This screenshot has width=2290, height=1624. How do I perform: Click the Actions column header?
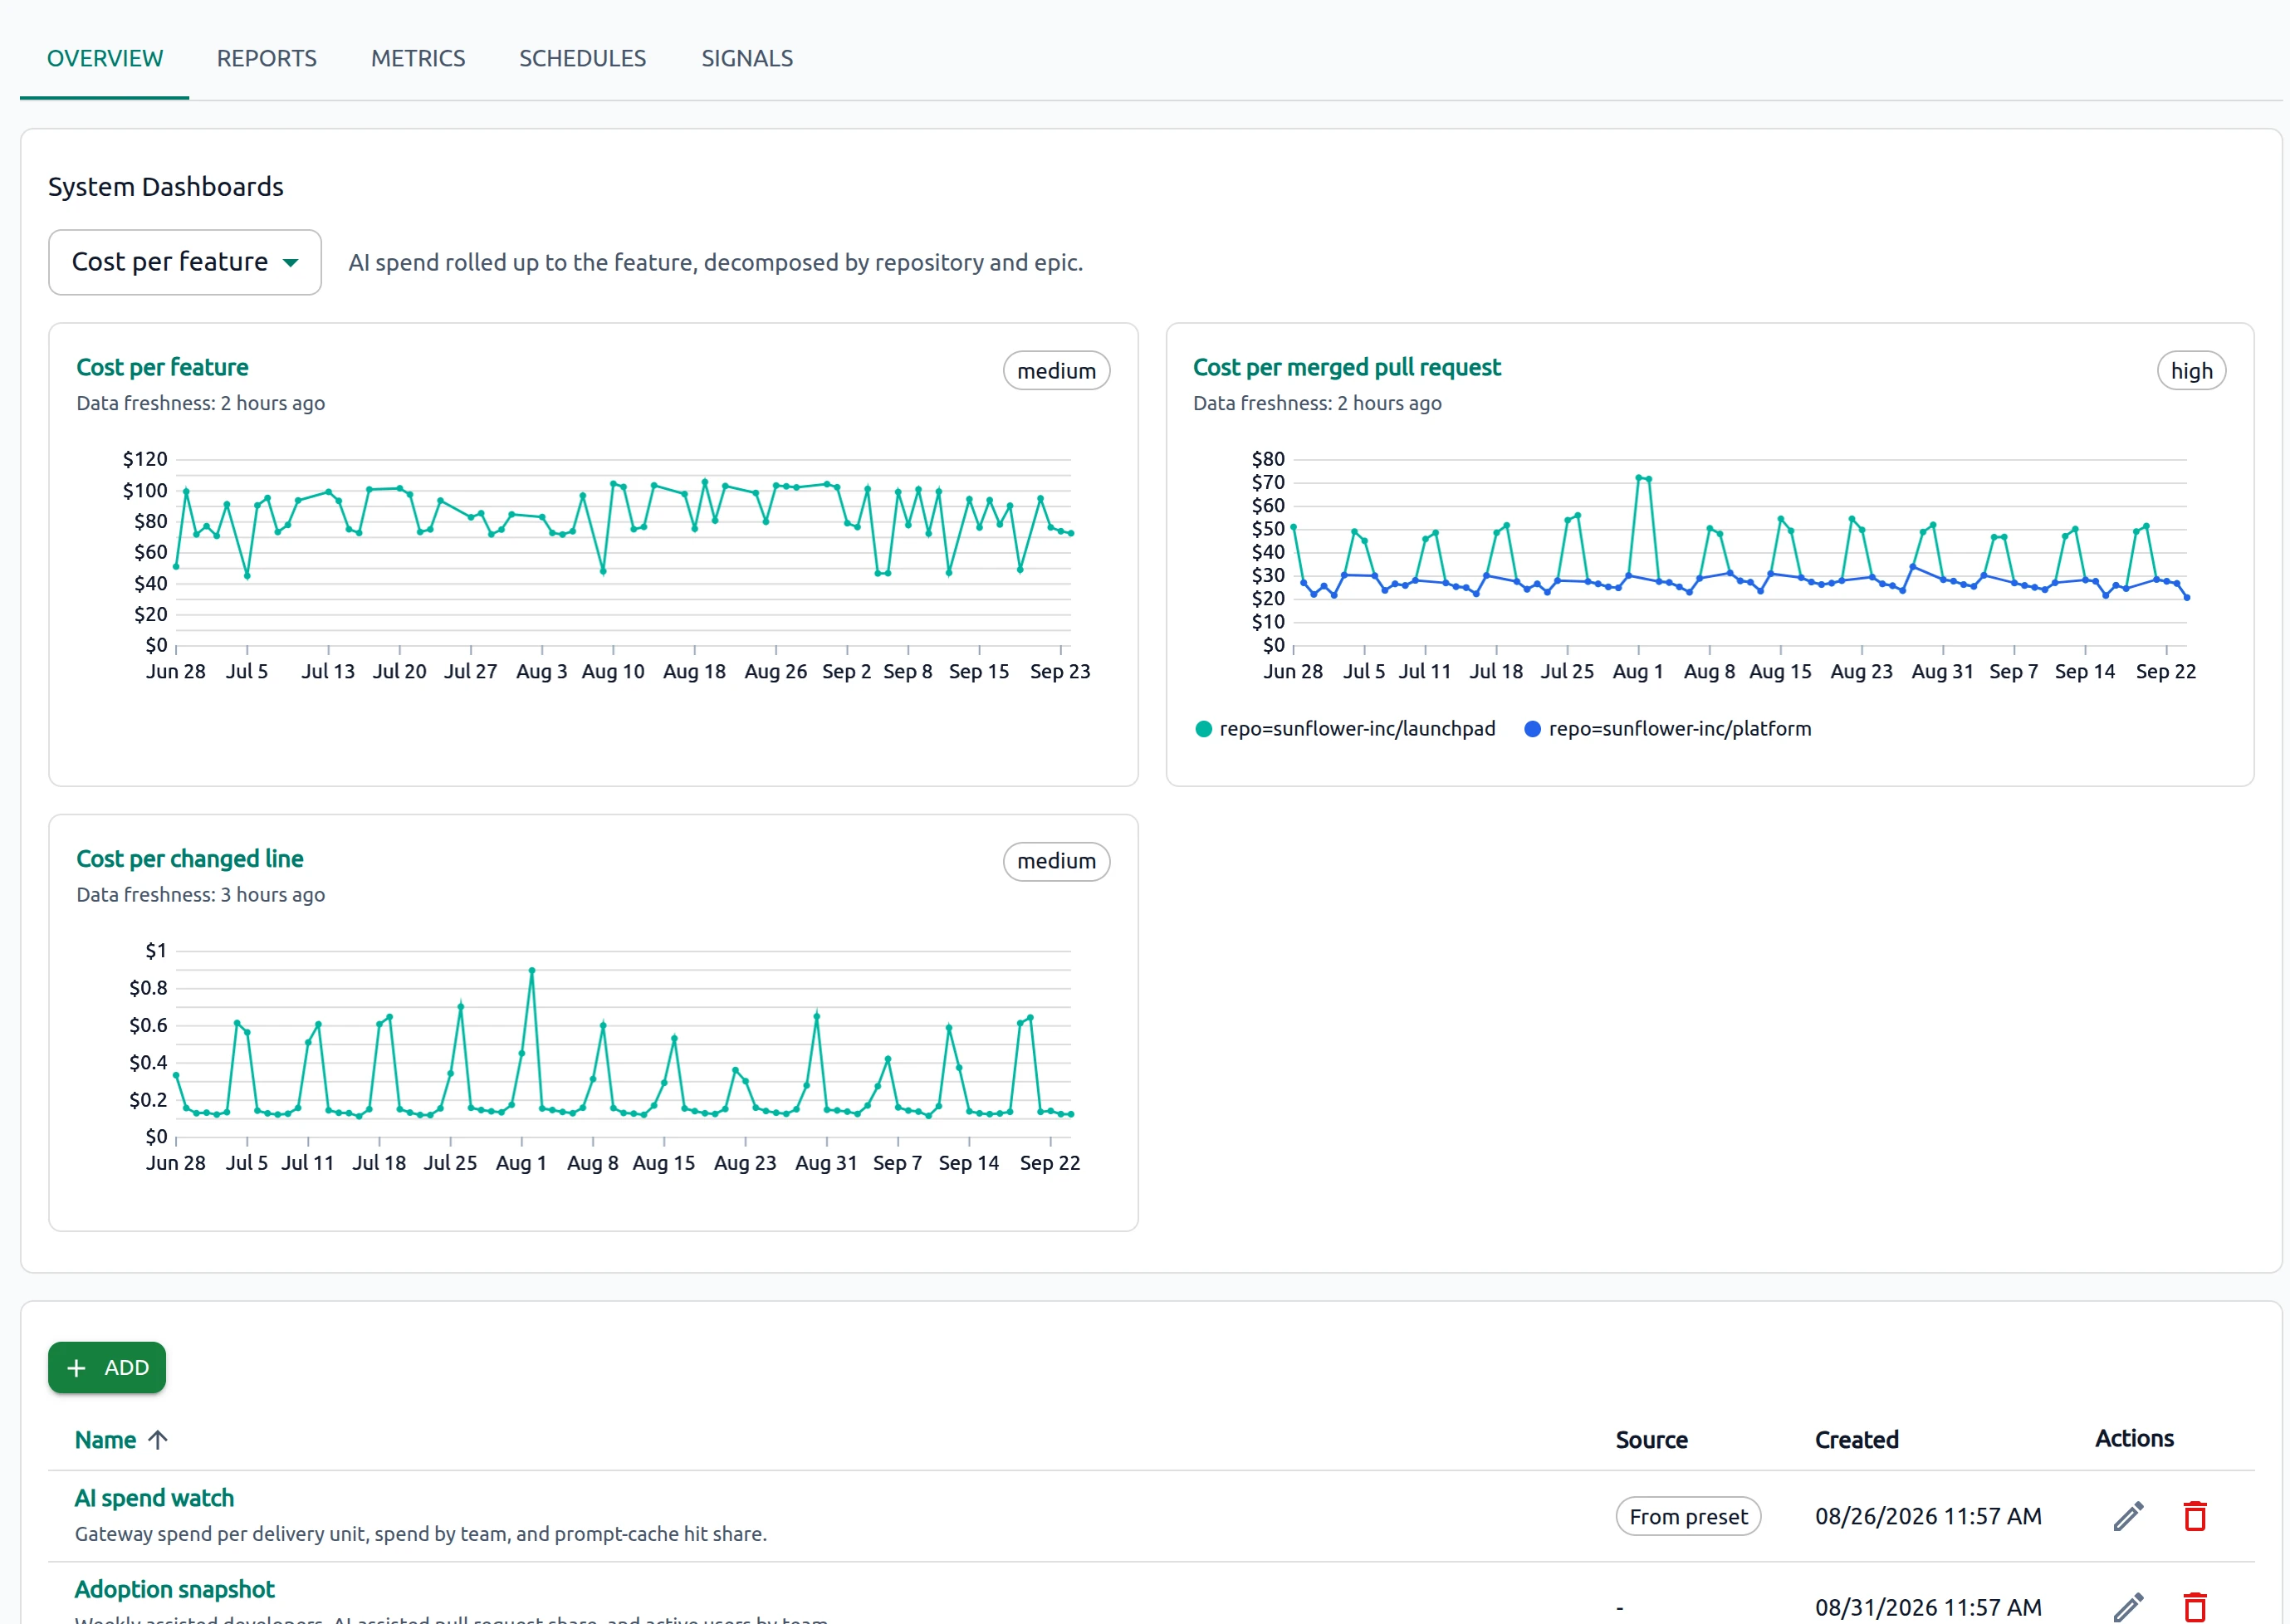coord(2134,1439)
